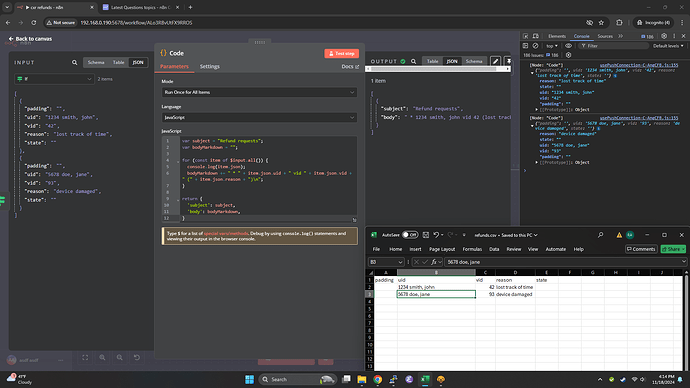The image size is (690, 388).
Task: Click the Share button in Excel
Action: click(673, 249)
